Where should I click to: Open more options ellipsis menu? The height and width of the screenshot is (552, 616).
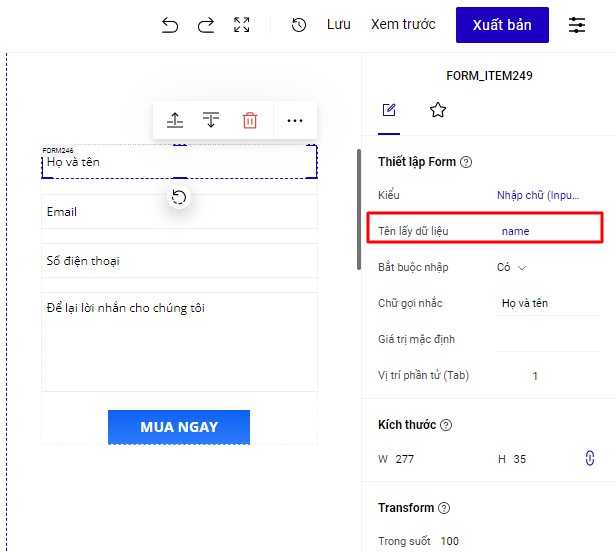pyautogui.click(x=294, y=120)
